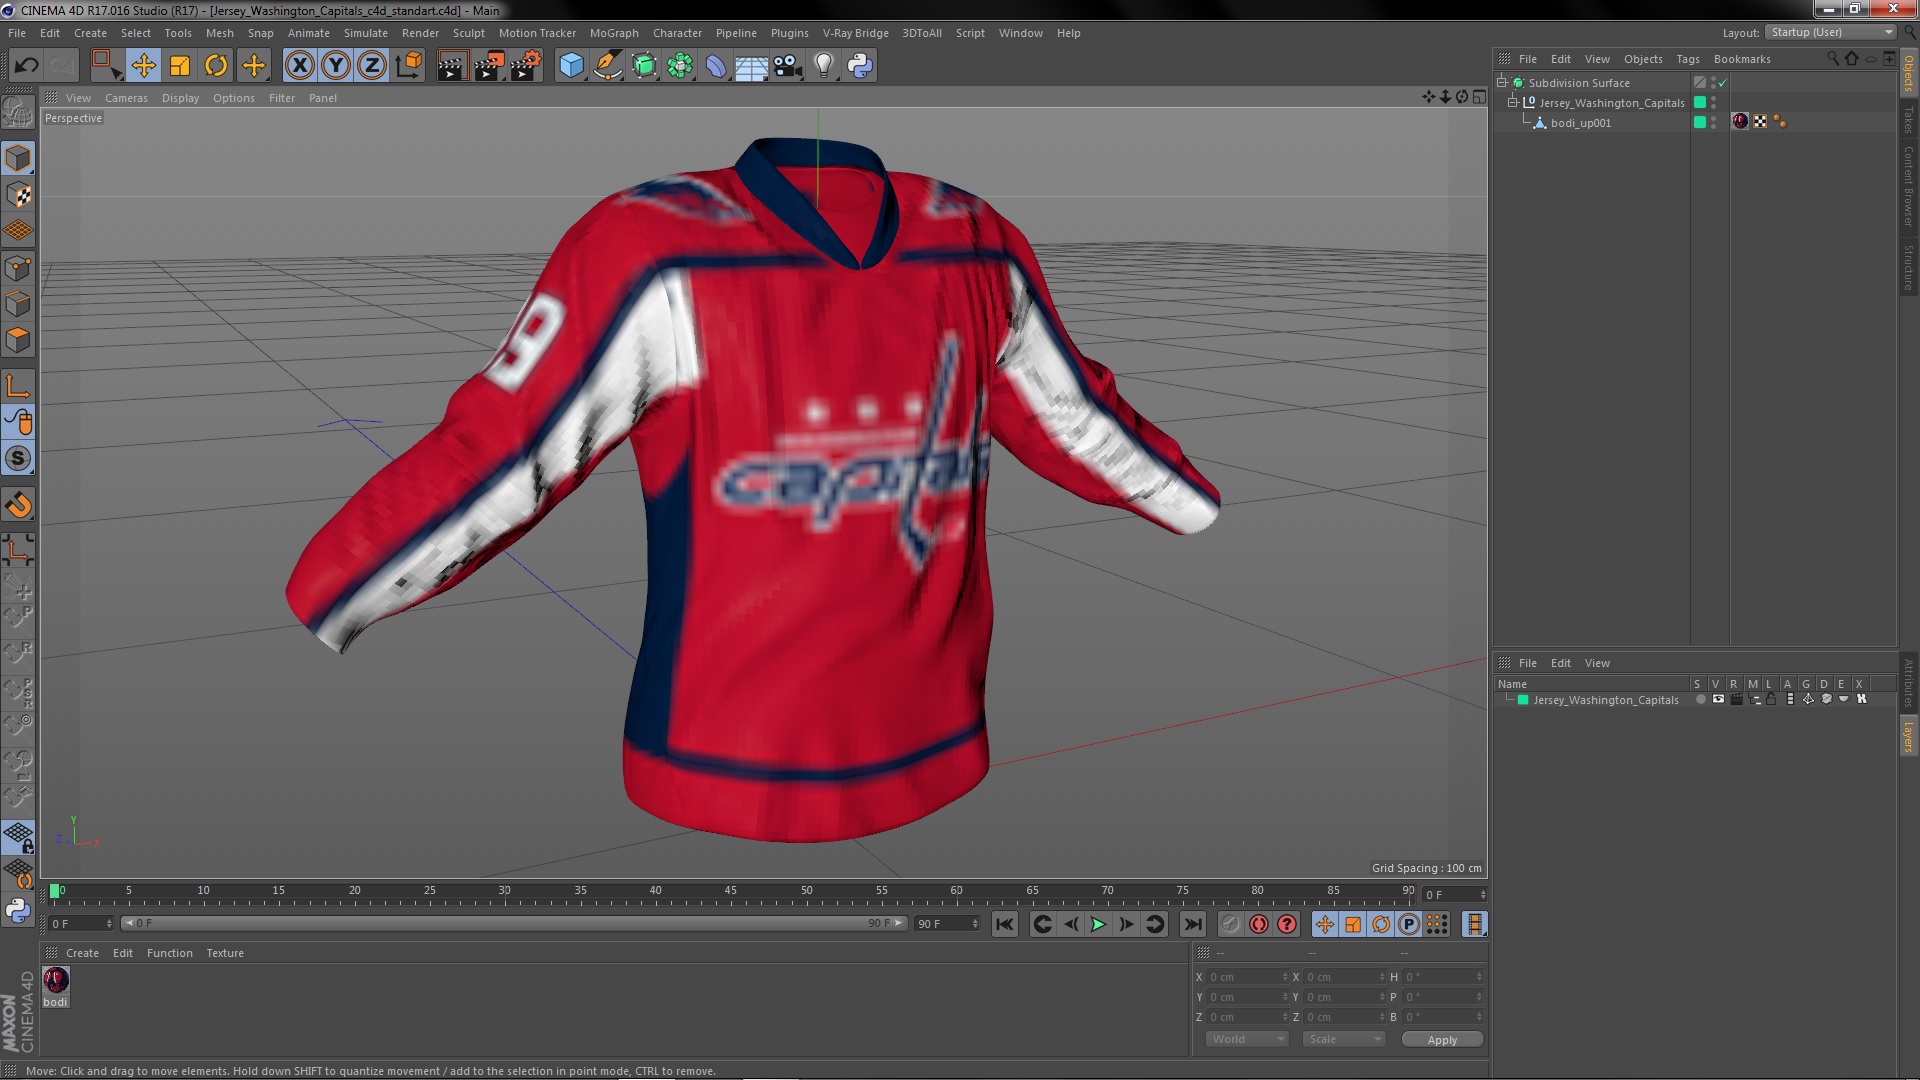Click the Array modeling object icon

click(x=680, y=66)
